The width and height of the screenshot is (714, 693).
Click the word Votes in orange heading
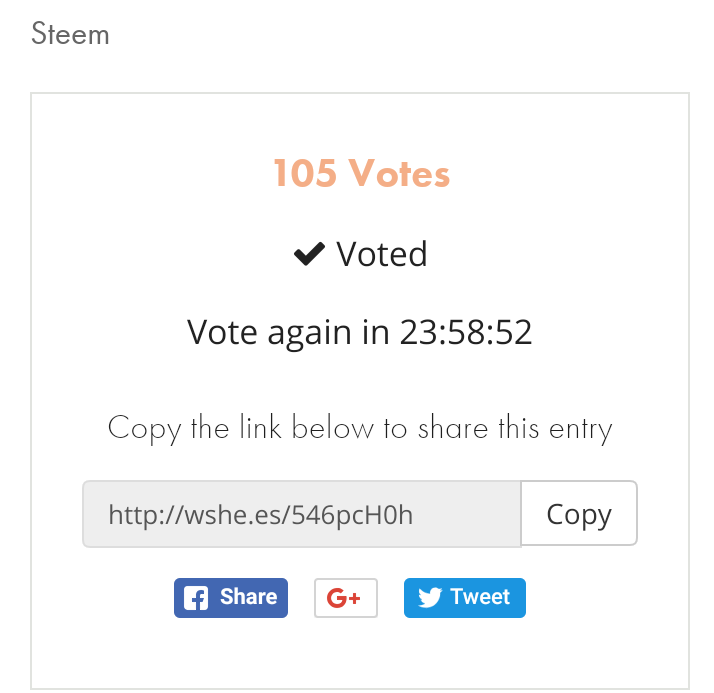coord(399,173)
